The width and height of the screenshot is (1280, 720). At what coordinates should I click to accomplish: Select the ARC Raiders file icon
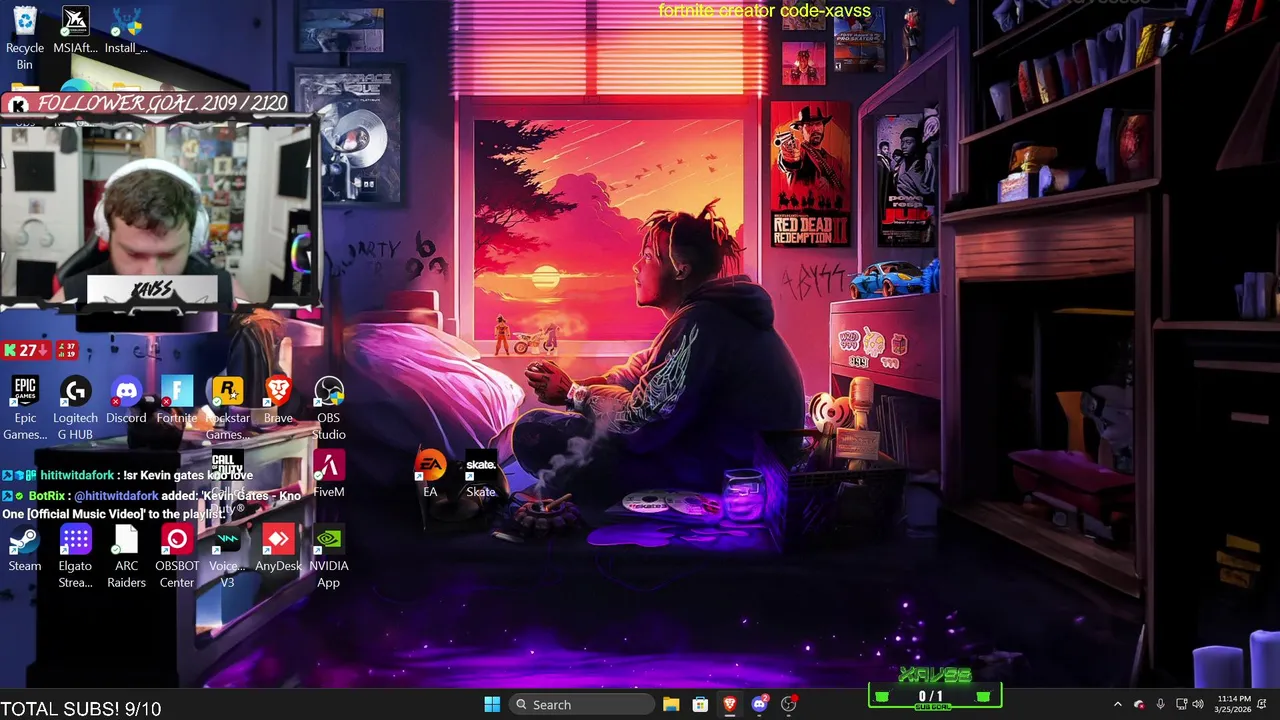(126, 557)
